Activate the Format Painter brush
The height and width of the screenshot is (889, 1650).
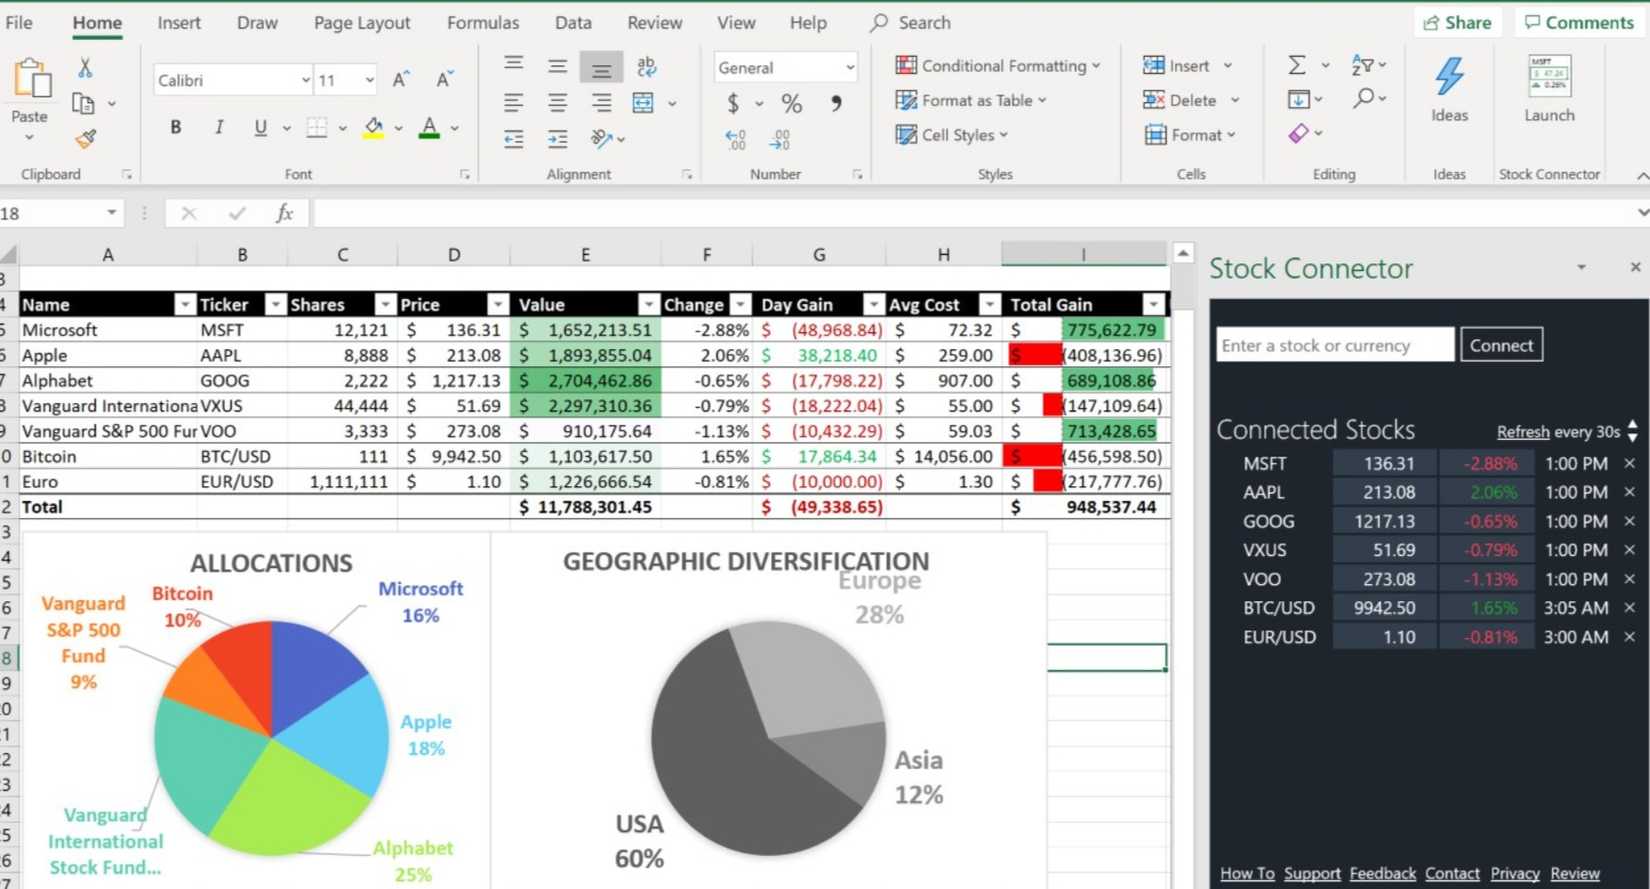[85, 139]
